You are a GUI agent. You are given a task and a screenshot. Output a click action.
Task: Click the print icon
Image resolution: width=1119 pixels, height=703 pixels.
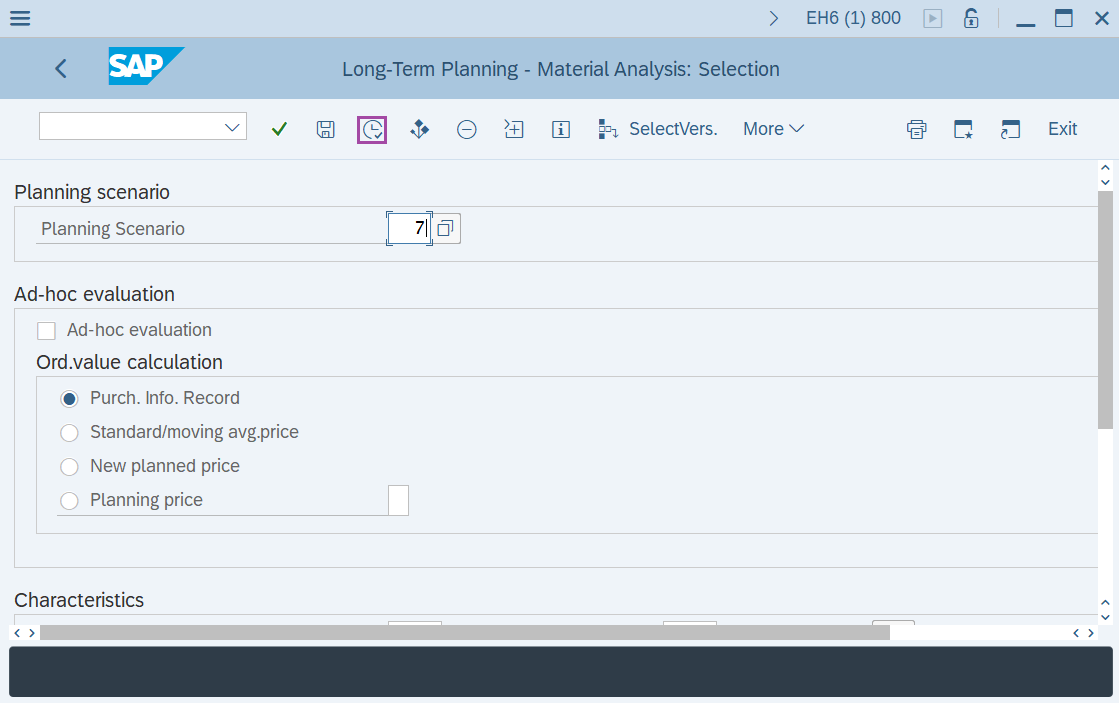pos(916,129)
